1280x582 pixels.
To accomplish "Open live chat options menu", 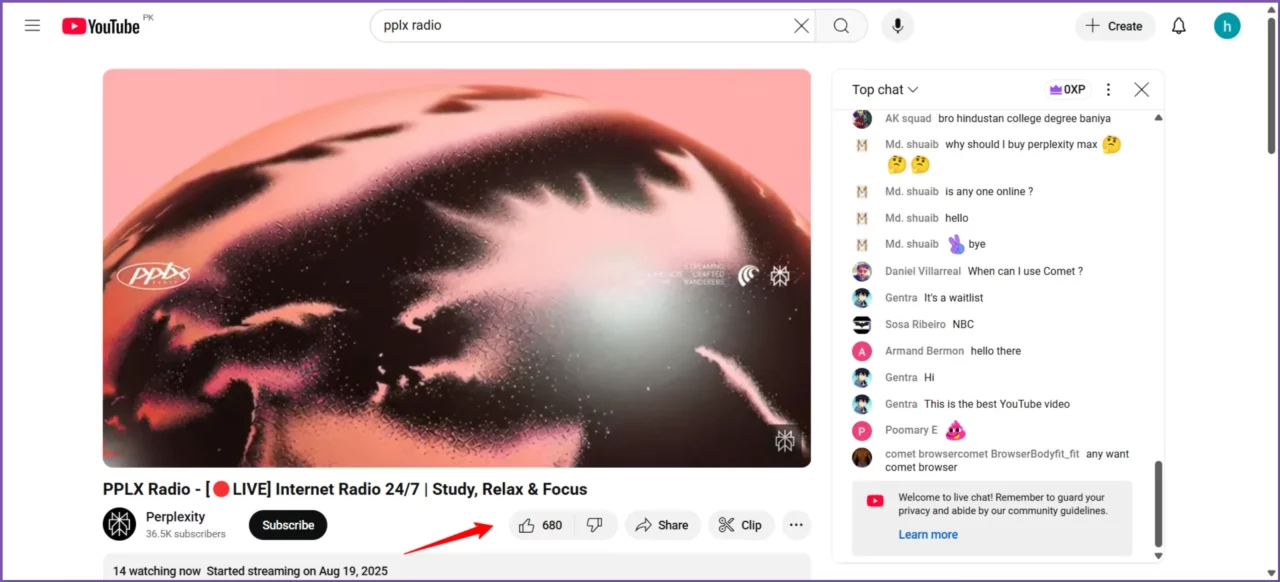I will pos(1108,90).
